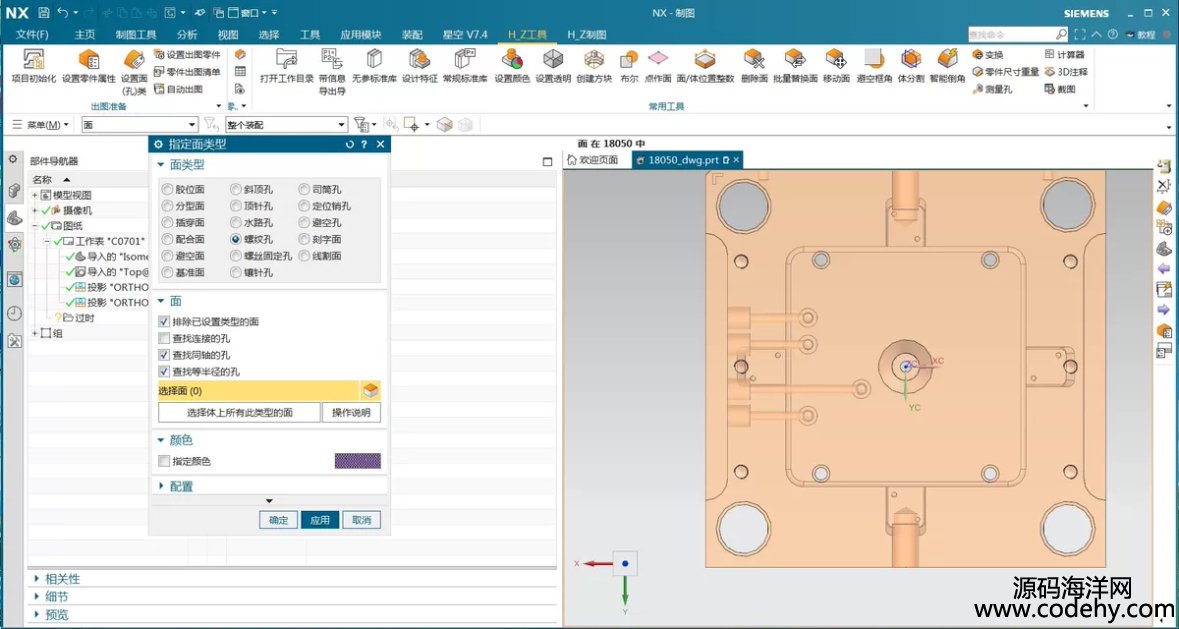Click the 点作面 tool icon
This screenshot has height=629, width=1179.
tap(658, 65)
